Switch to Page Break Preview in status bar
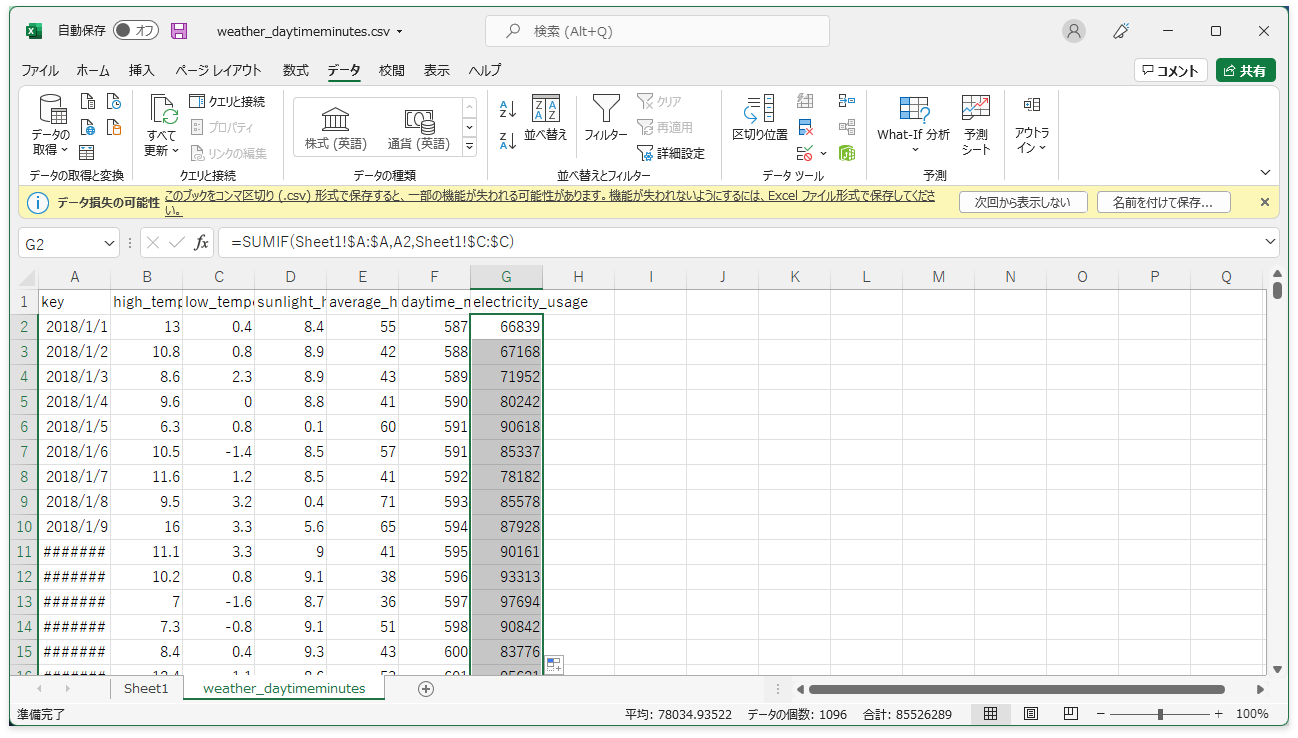Screen dimensions: 1298x738 (x=1070, y=714)
